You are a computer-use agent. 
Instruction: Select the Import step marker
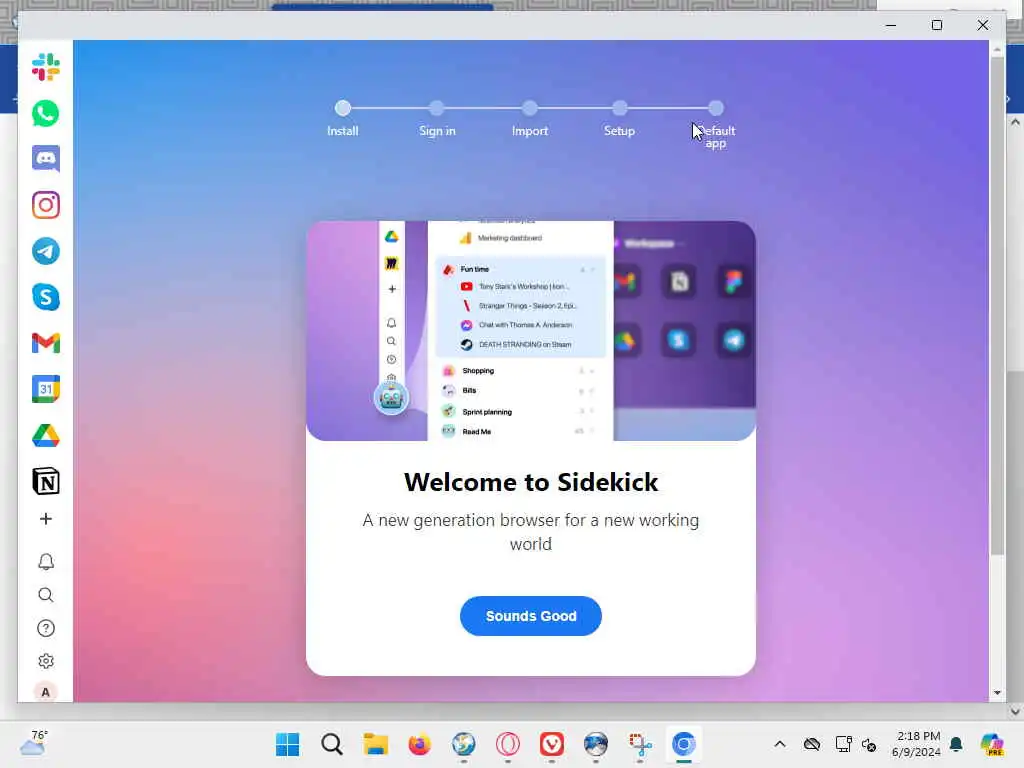pos(530,108)
